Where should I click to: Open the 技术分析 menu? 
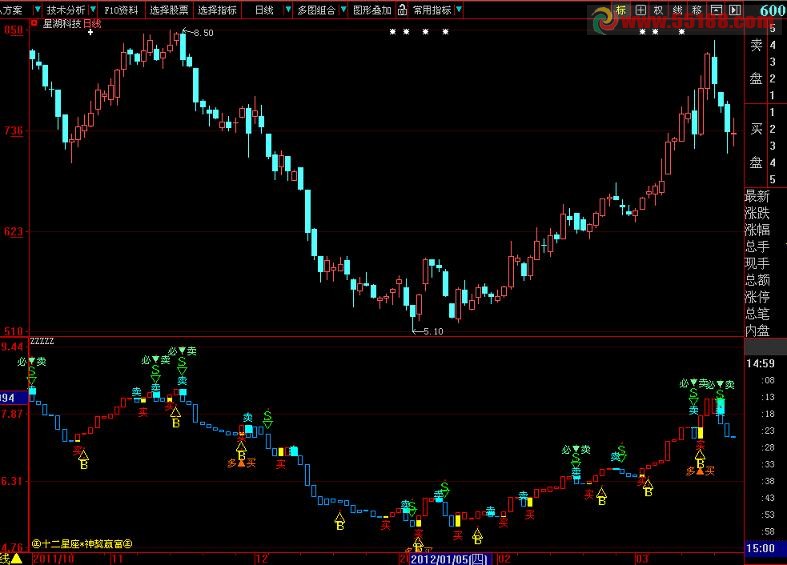coord(66,10)
